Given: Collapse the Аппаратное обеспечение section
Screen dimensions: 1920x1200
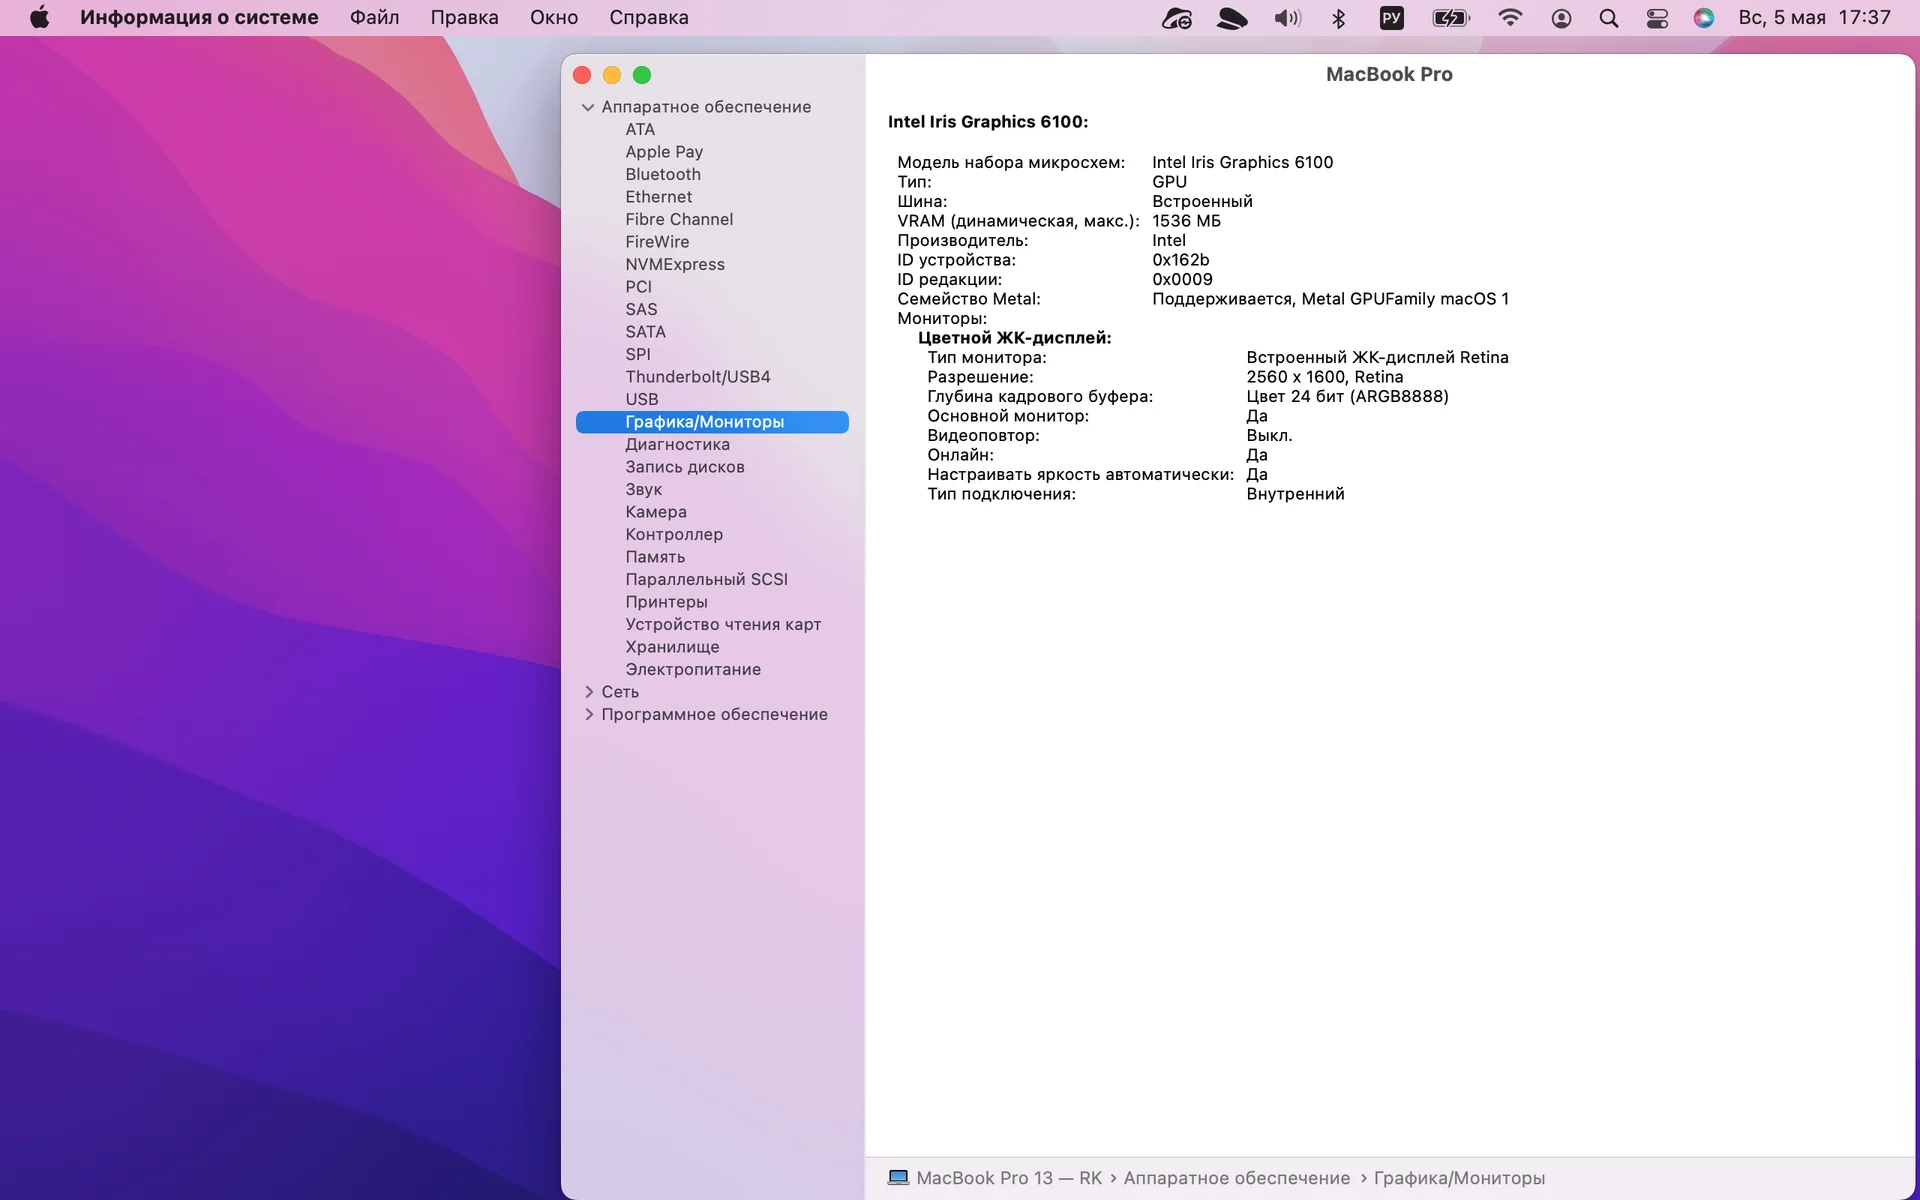Looking at the screenshot, I should click(588, 107).
